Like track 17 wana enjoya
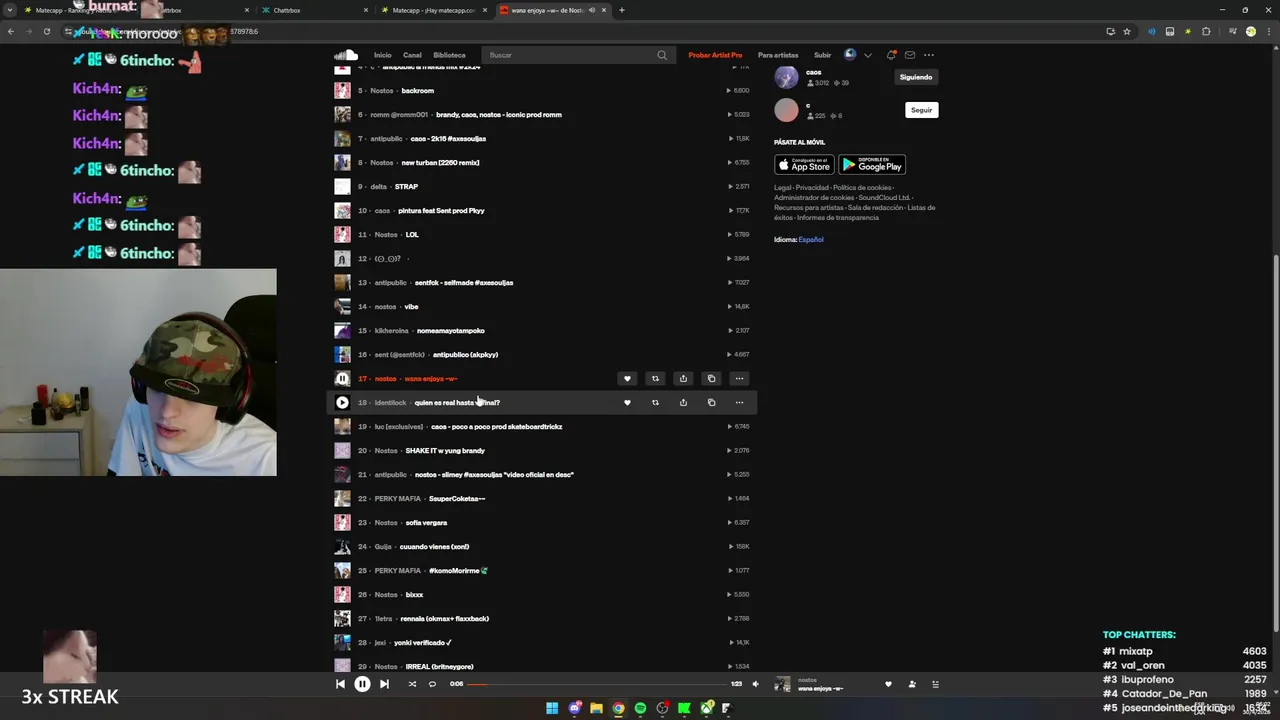 627,378
